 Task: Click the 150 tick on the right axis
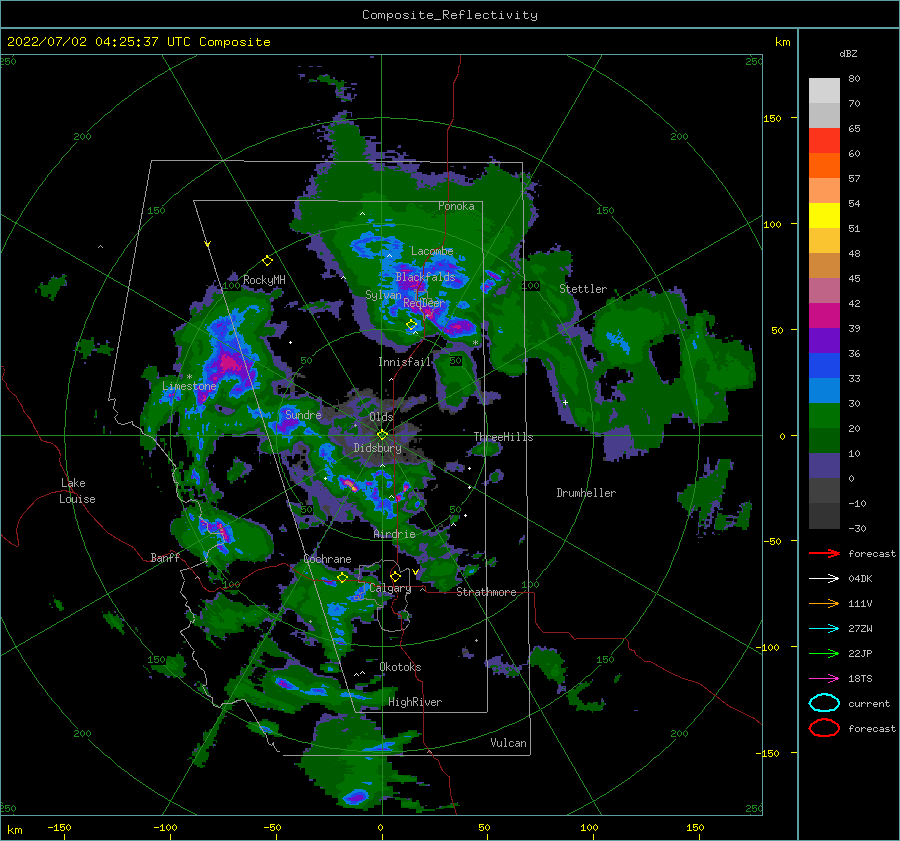[773, 118]
